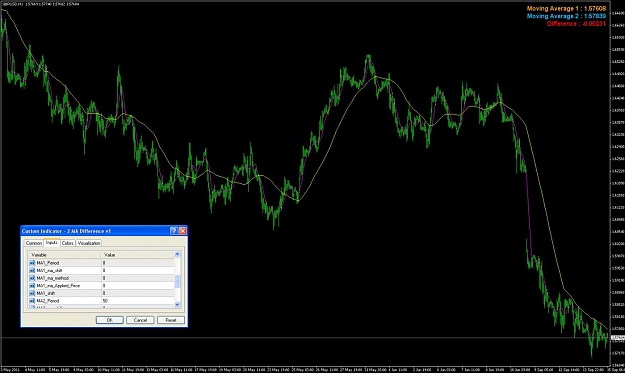Click the Moving Average 2 label on chart

pos(566,16)
